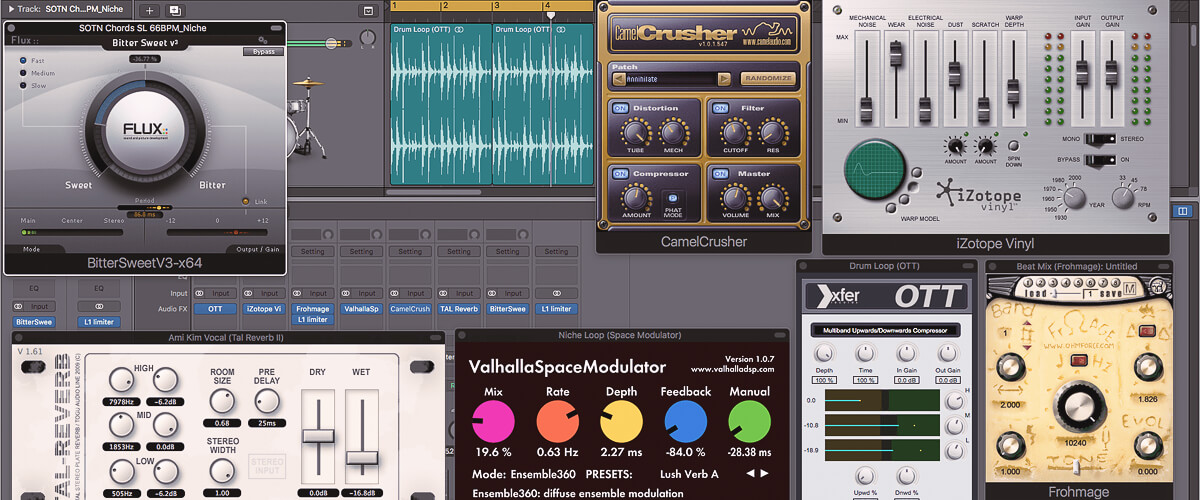Flip the Vinyl Mono/Stereo switch
The height and width of the screenshot is (500, 1200).
tap(1102, 139)
